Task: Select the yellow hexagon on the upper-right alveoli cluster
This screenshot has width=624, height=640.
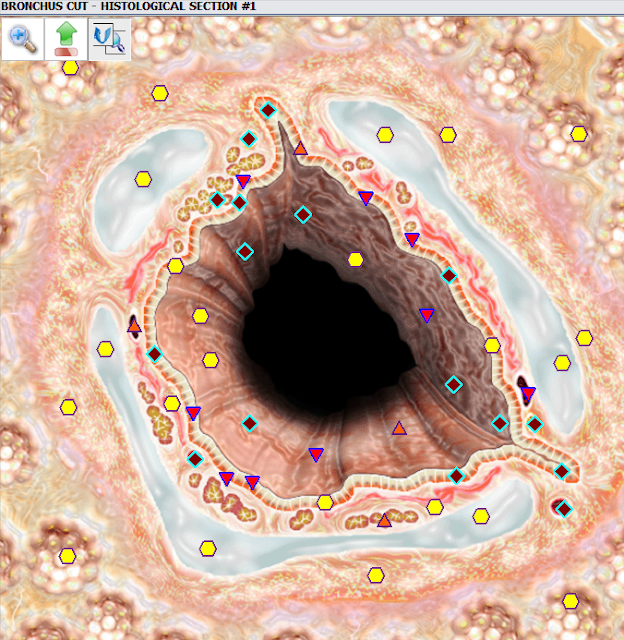Action: (x=579, y=134)
